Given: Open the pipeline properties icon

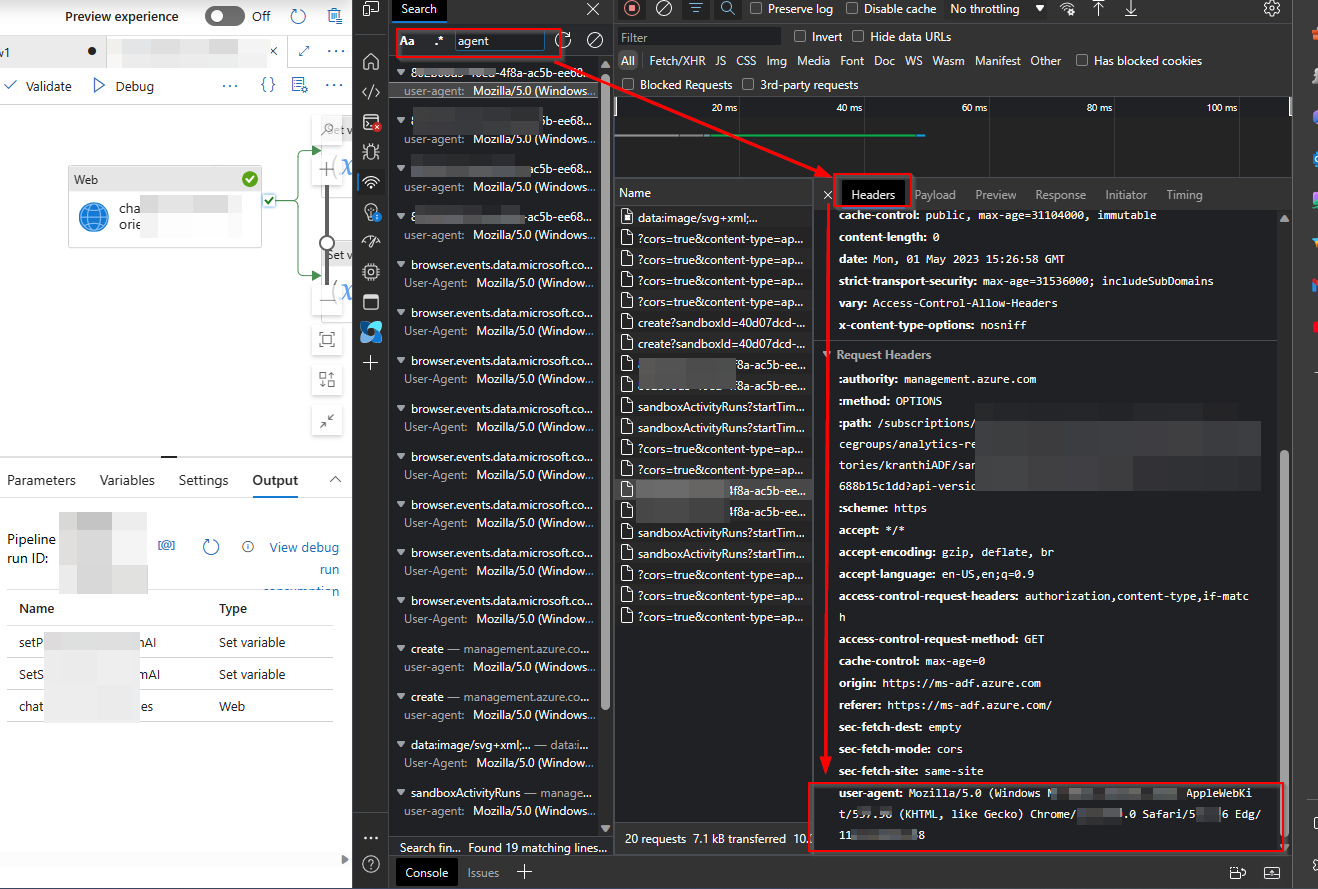Looking at the screenshot, I should tap(299, 86).
